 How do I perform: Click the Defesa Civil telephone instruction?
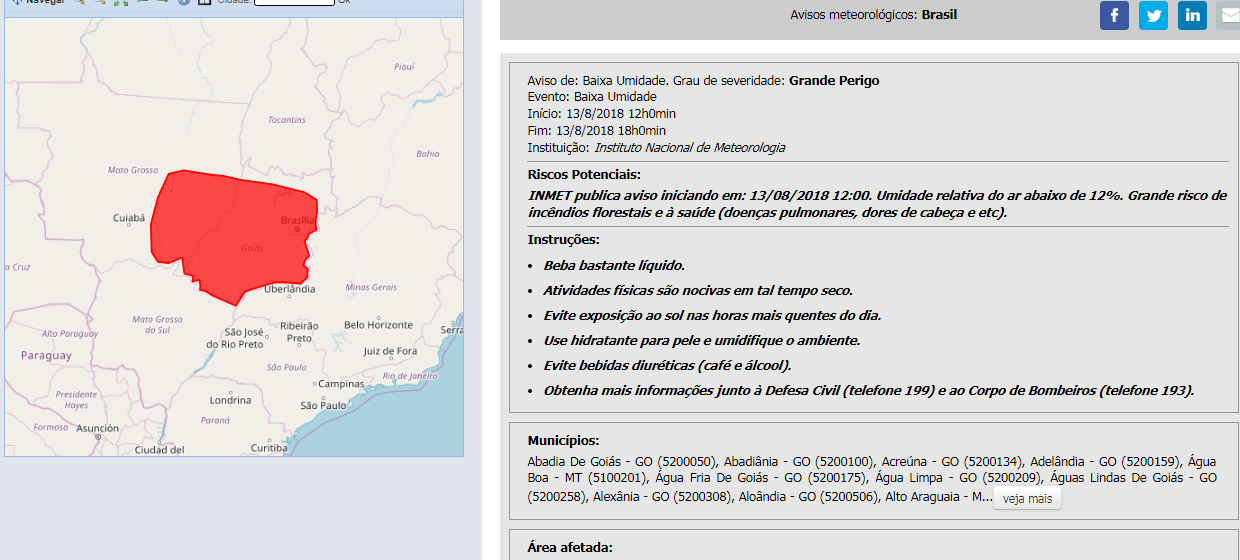(x=868, y=391)
